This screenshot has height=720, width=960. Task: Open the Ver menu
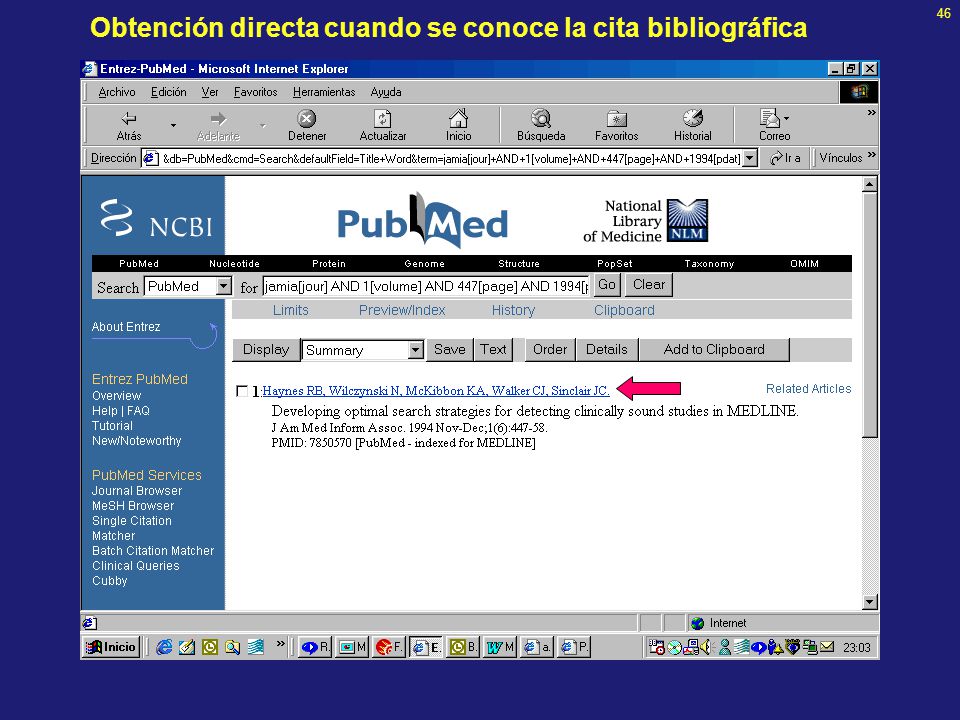210,92
